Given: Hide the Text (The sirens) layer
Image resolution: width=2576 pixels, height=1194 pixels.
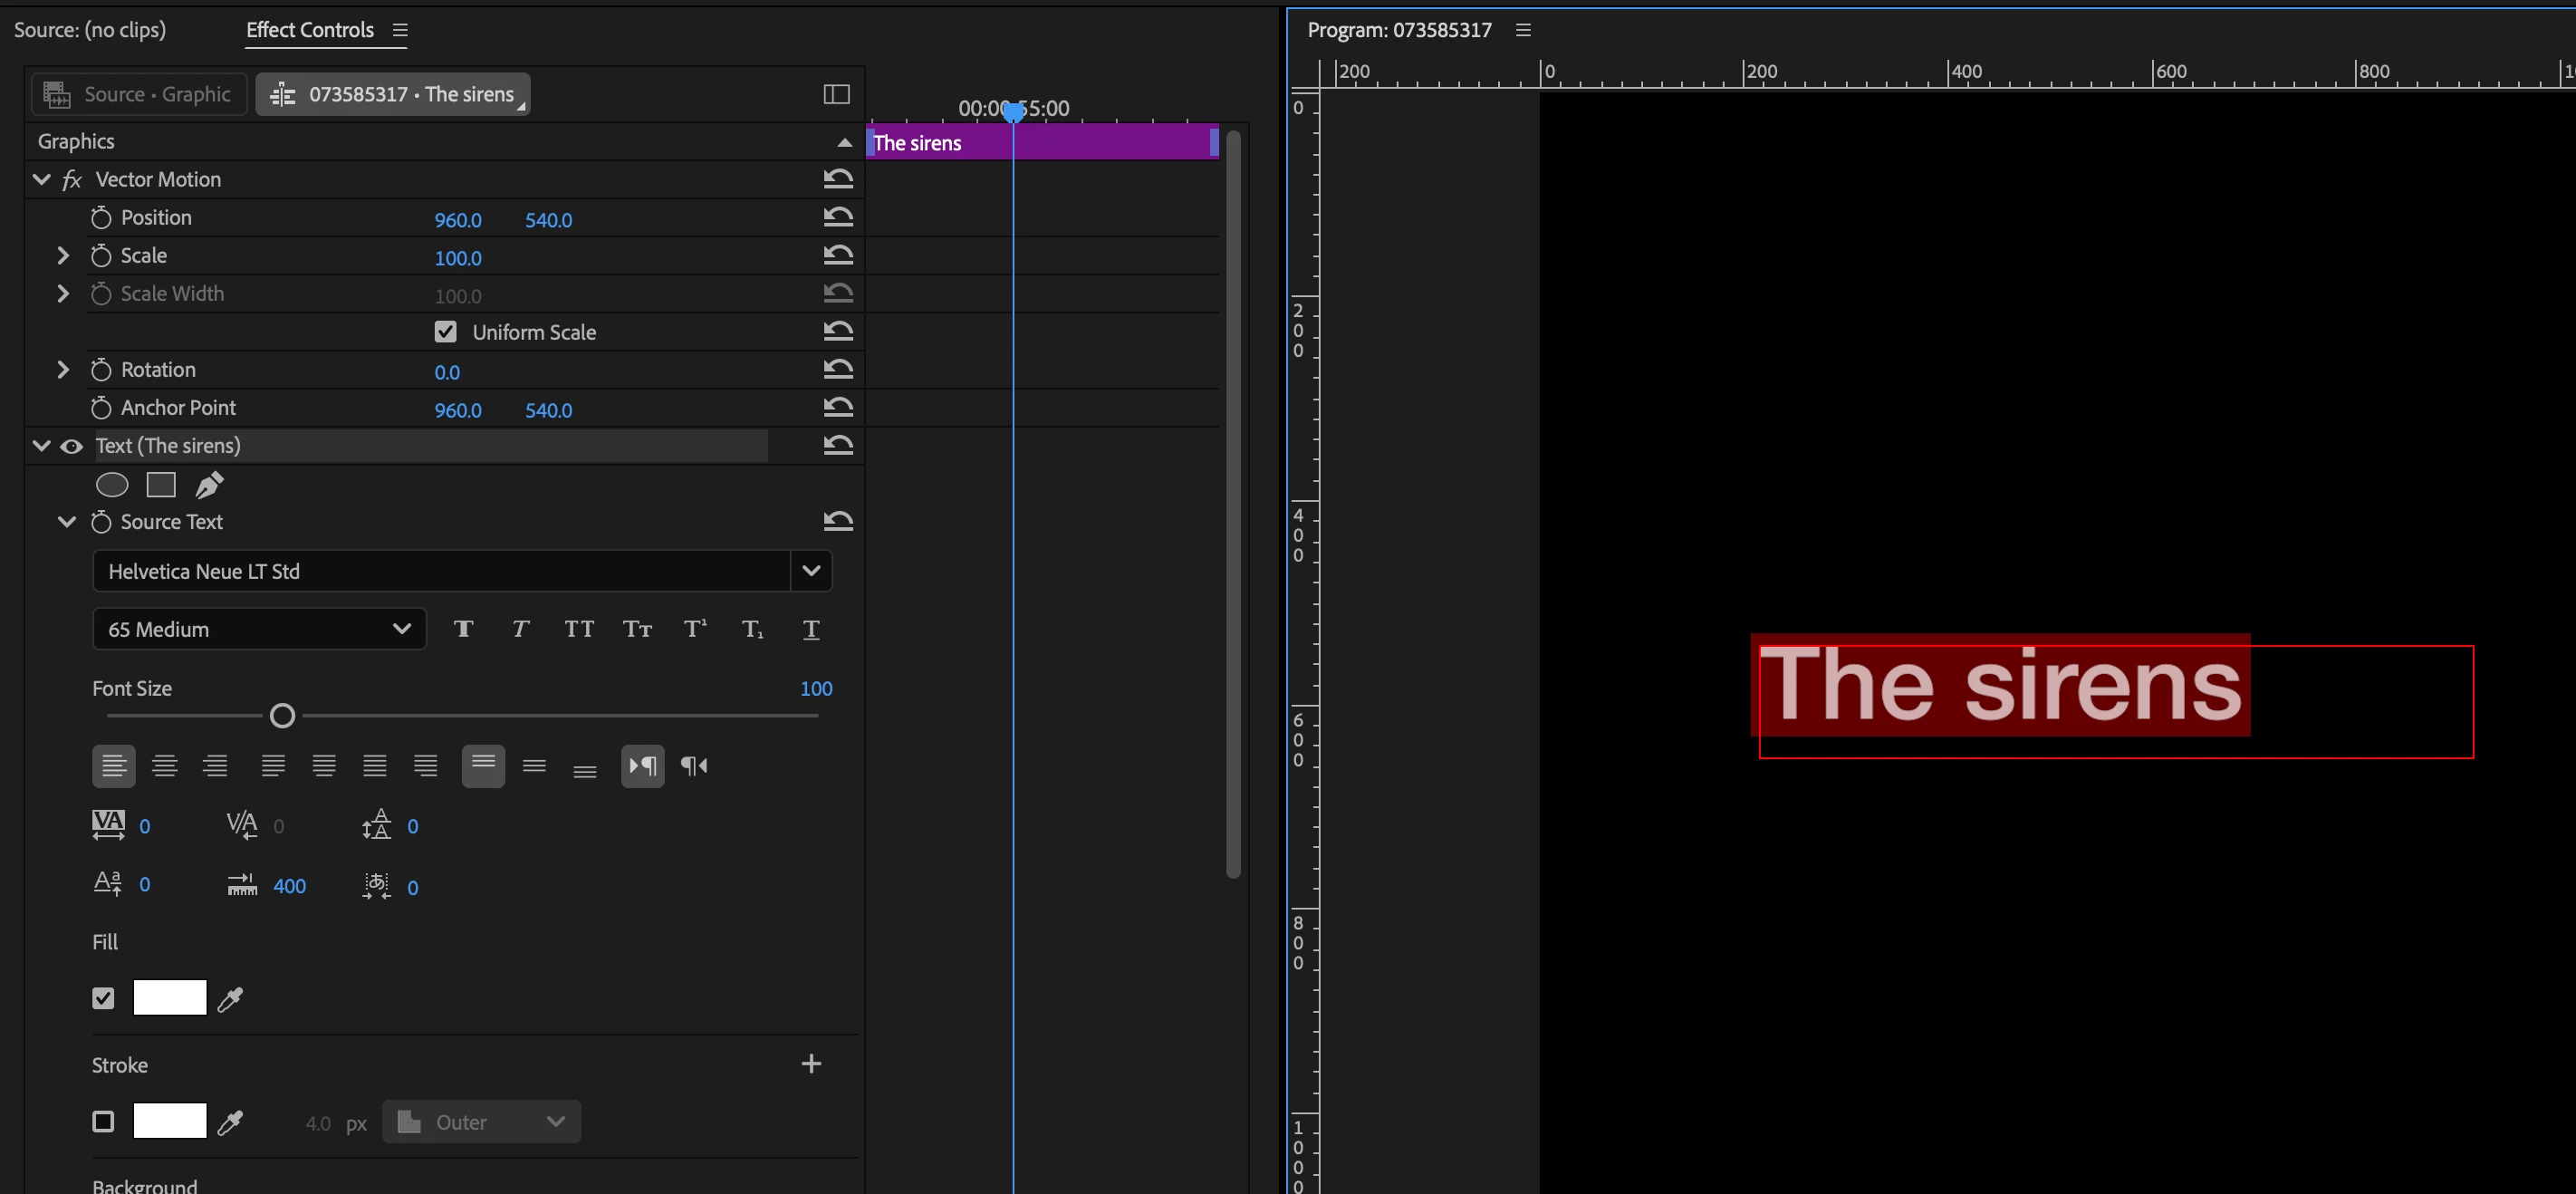Looking at the screenshot, I should point(72,446).
